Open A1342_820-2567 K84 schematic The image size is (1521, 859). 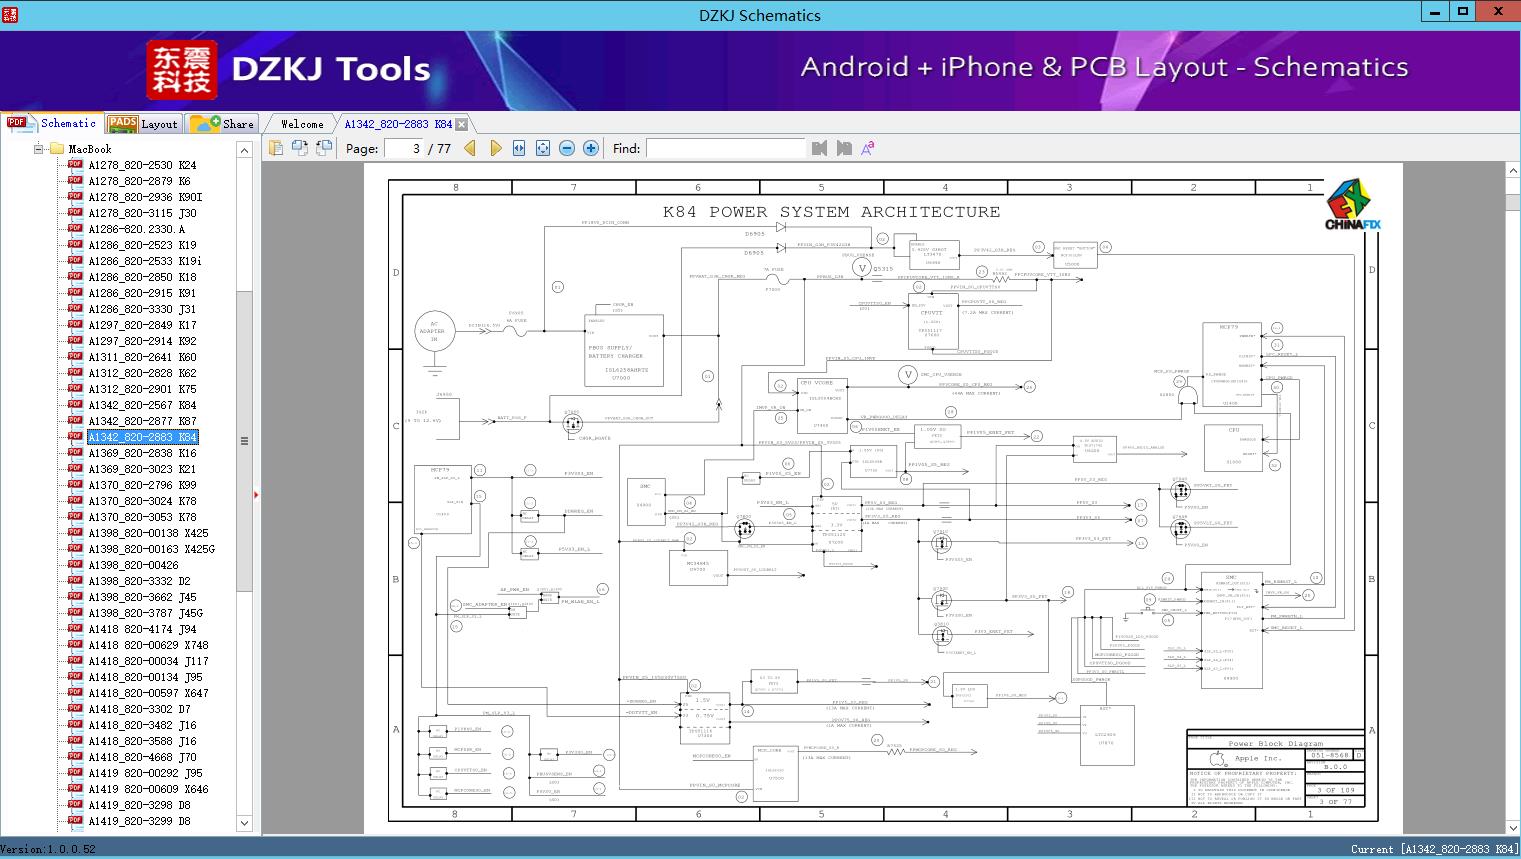pos(142,405)
